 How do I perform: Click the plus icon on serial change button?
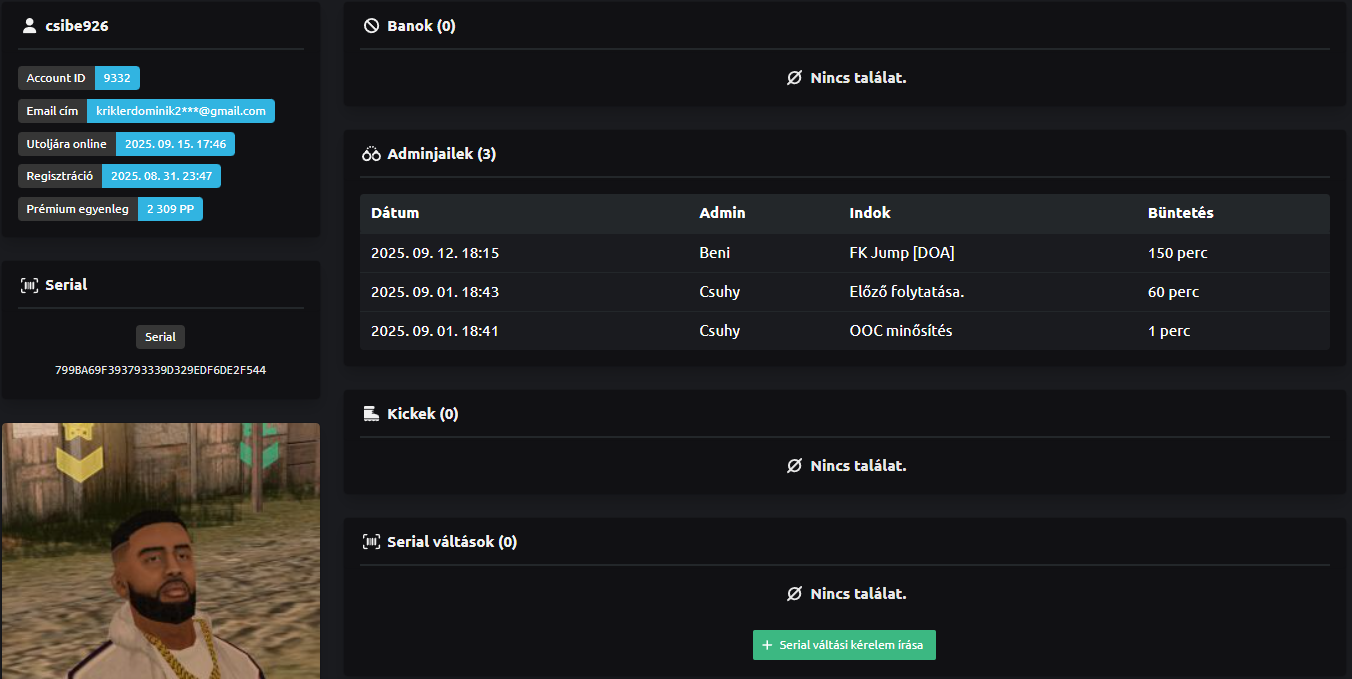[x=767, y=646]
